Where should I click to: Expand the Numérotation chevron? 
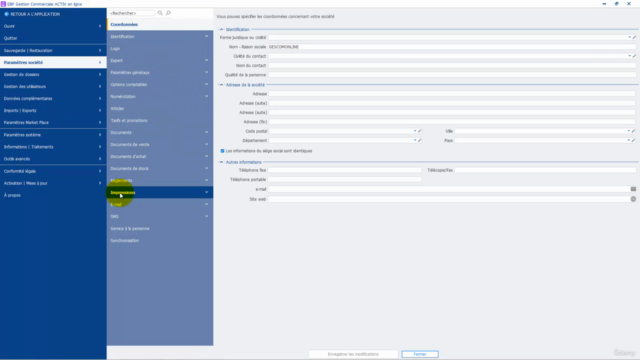tap(207, 96)
